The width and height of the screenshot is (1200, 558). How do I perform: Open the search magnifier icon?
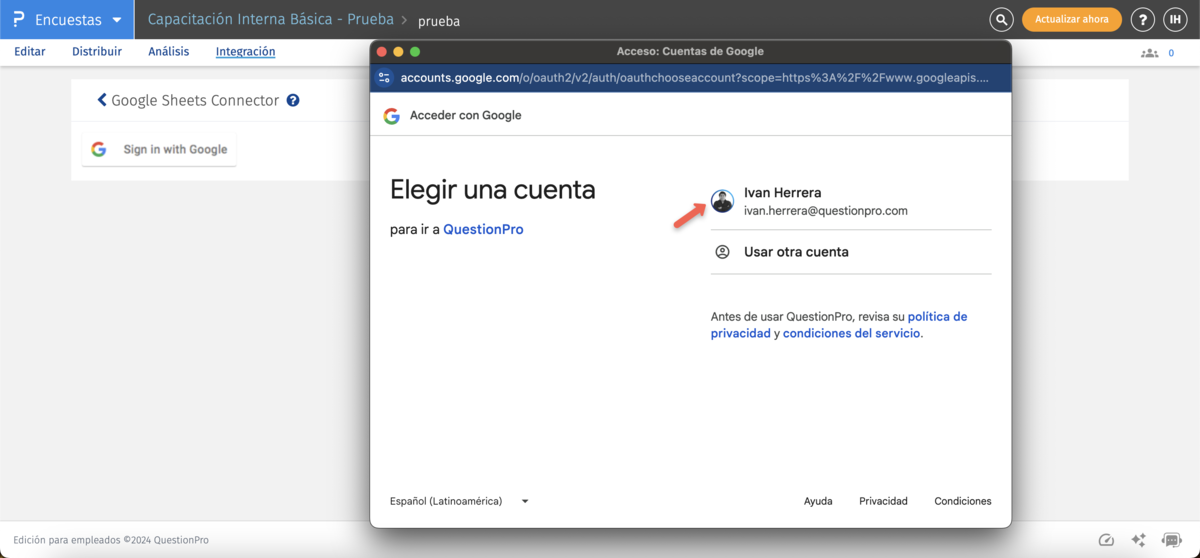(1001, 19)
